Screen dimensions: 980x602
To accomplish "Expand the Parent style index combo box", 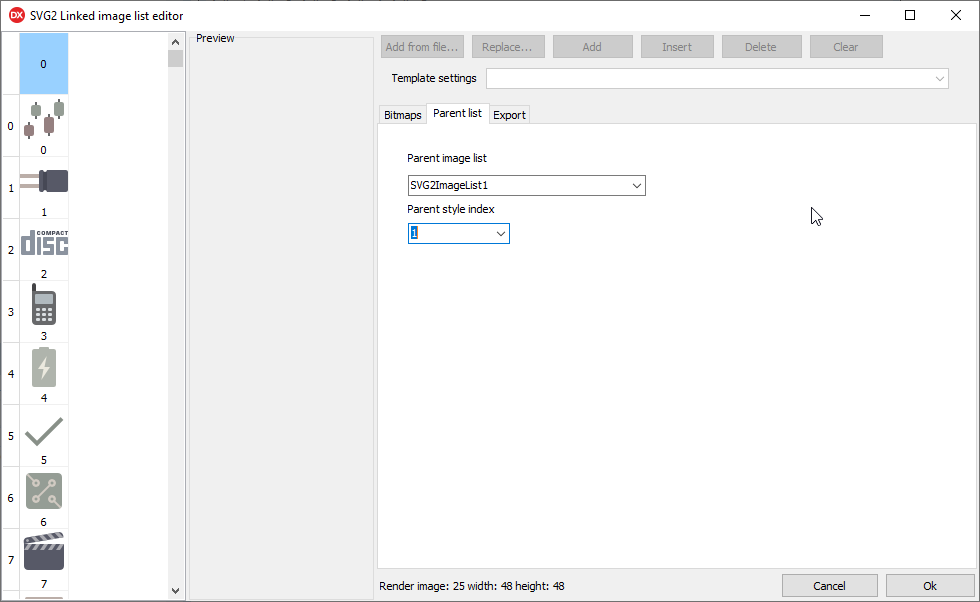I will tap(501, 233).
